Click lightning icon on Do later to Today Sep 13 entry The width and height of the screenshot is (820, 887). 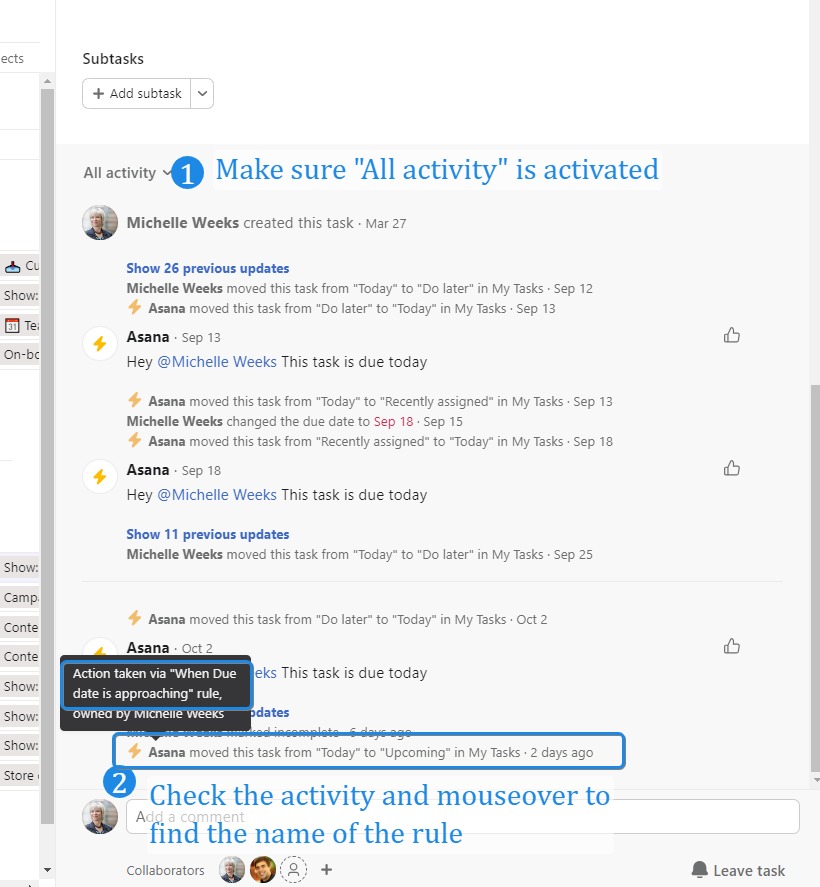[x=135, y=307]
